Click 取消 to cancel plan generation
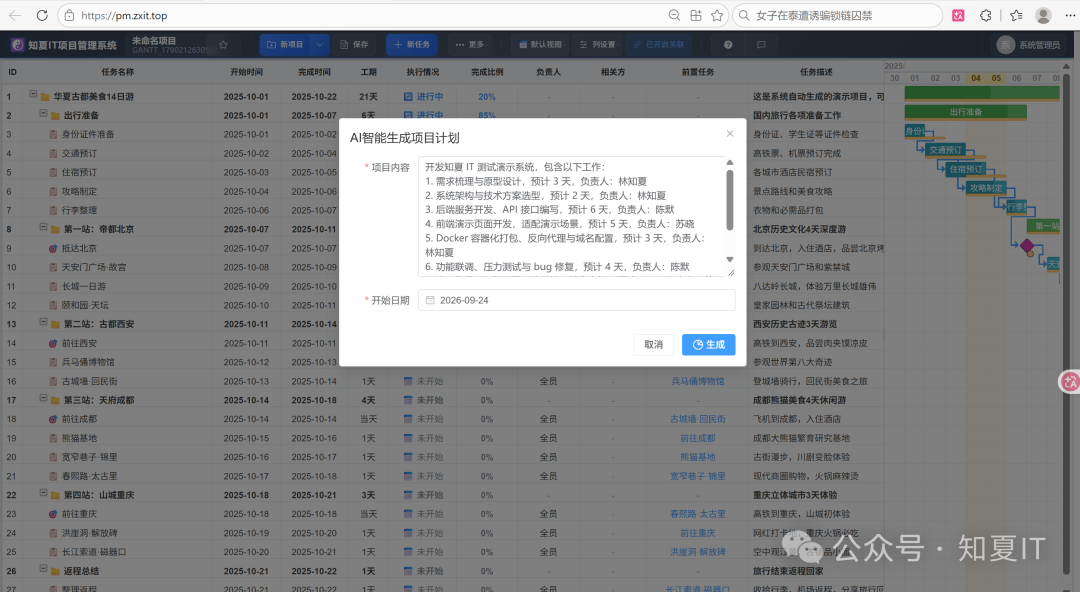The image size is (1080, 592). pyautogui.click(x=653, y=345)
